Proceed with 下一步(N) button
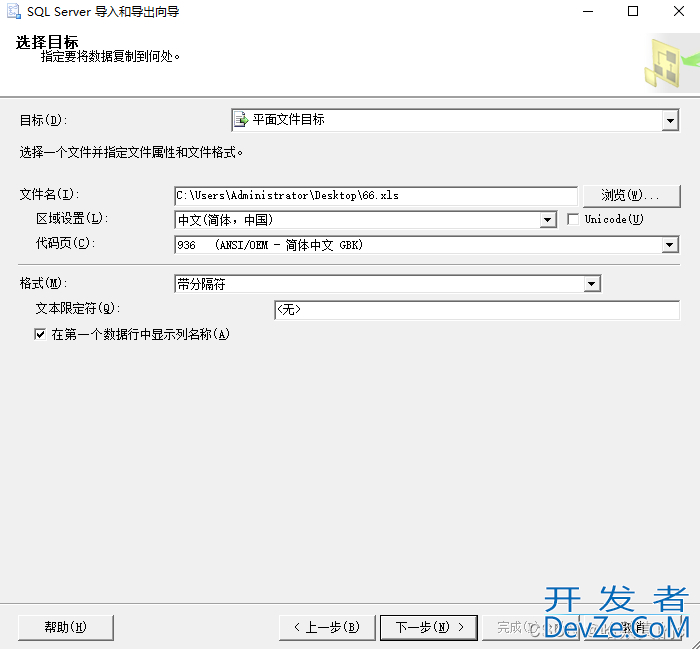Screen dimensions: 700x649 [429, 627]
